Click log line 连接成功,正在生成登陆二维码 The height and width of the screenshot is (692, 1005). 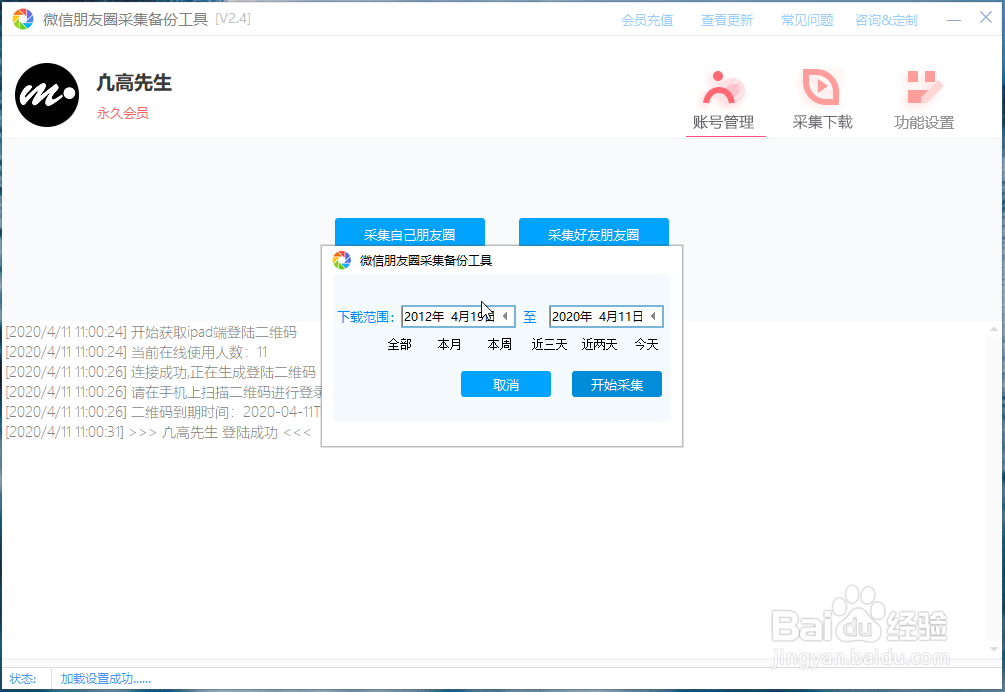tap(160, 372)
